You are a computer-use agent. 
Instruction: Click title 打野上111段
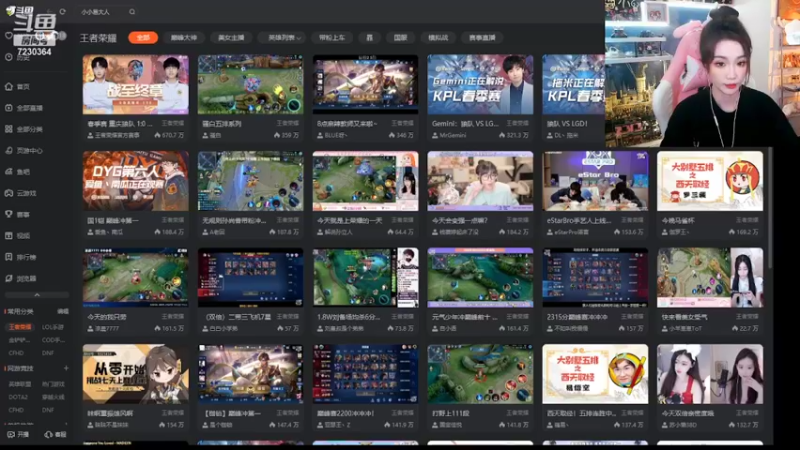[x=451, y=413]
